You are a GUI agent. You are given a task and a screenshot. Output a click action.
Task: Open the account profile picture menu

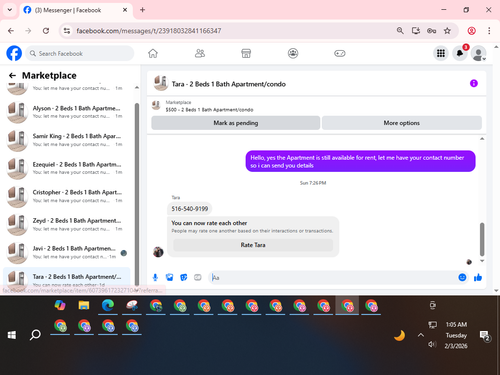478,53
